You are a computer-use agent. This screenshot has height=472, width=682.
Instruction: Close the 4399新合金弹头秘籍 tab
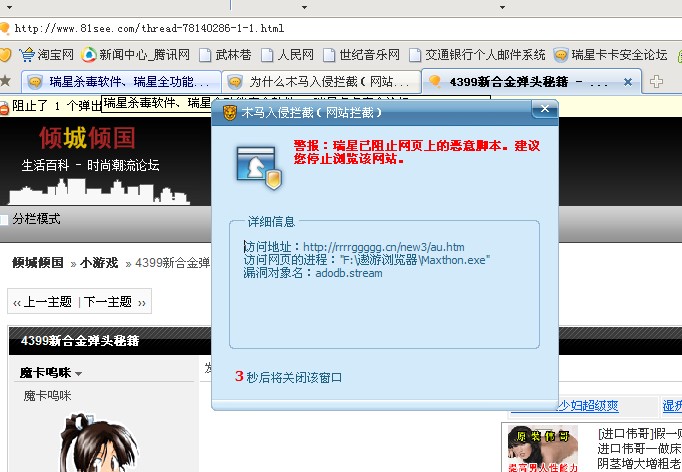pos(628,81)
